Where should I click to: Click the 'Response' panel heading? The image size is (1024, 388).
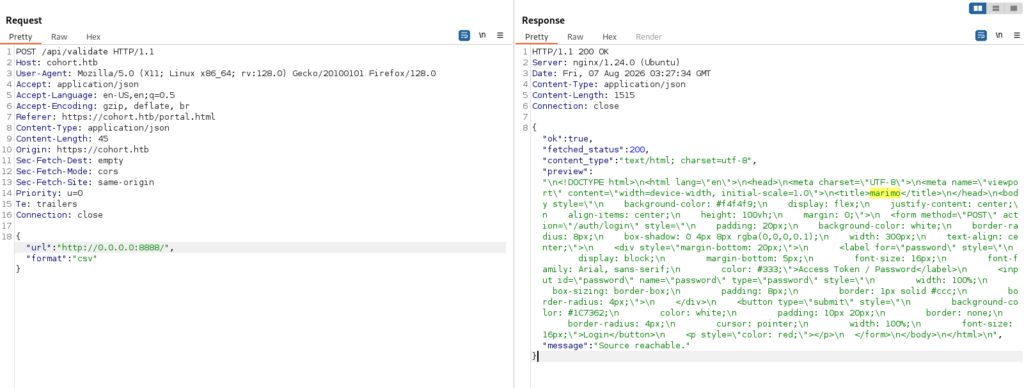tap(543, 20)
